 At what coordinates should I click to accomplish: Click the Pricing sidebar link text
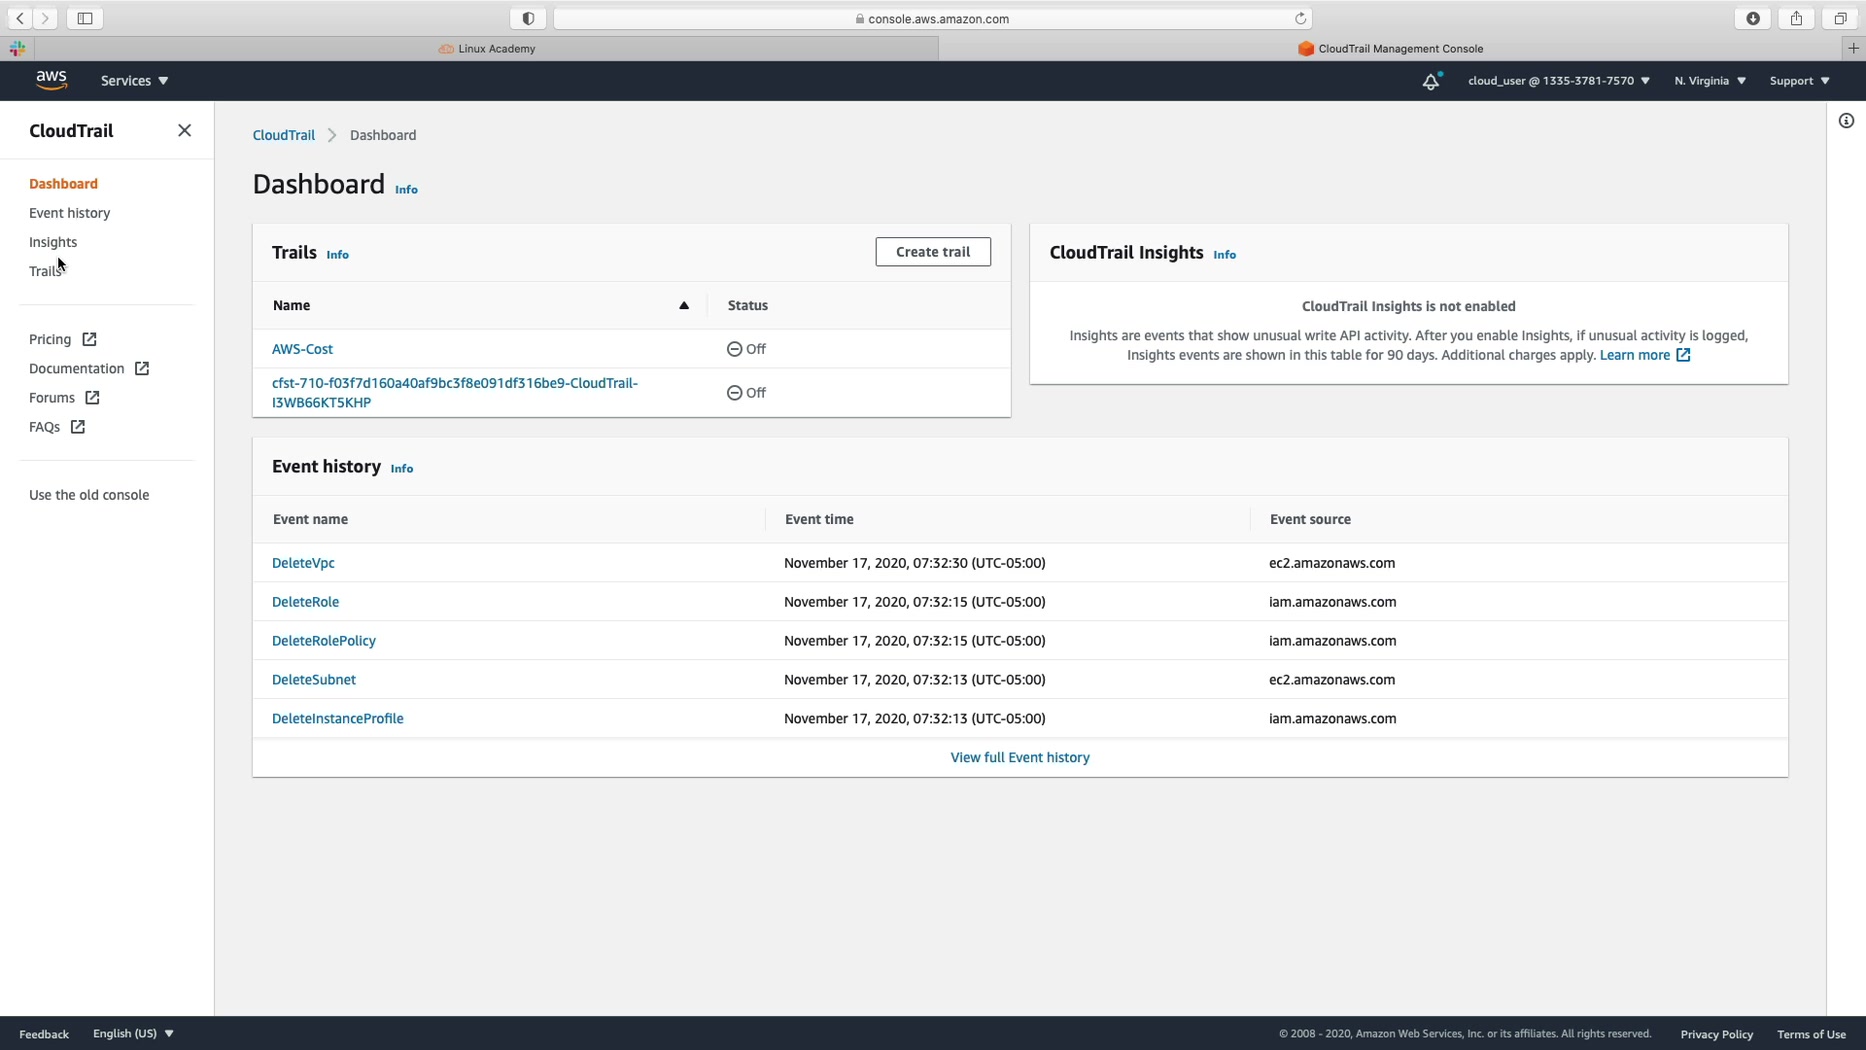click(x=50, y=340)
